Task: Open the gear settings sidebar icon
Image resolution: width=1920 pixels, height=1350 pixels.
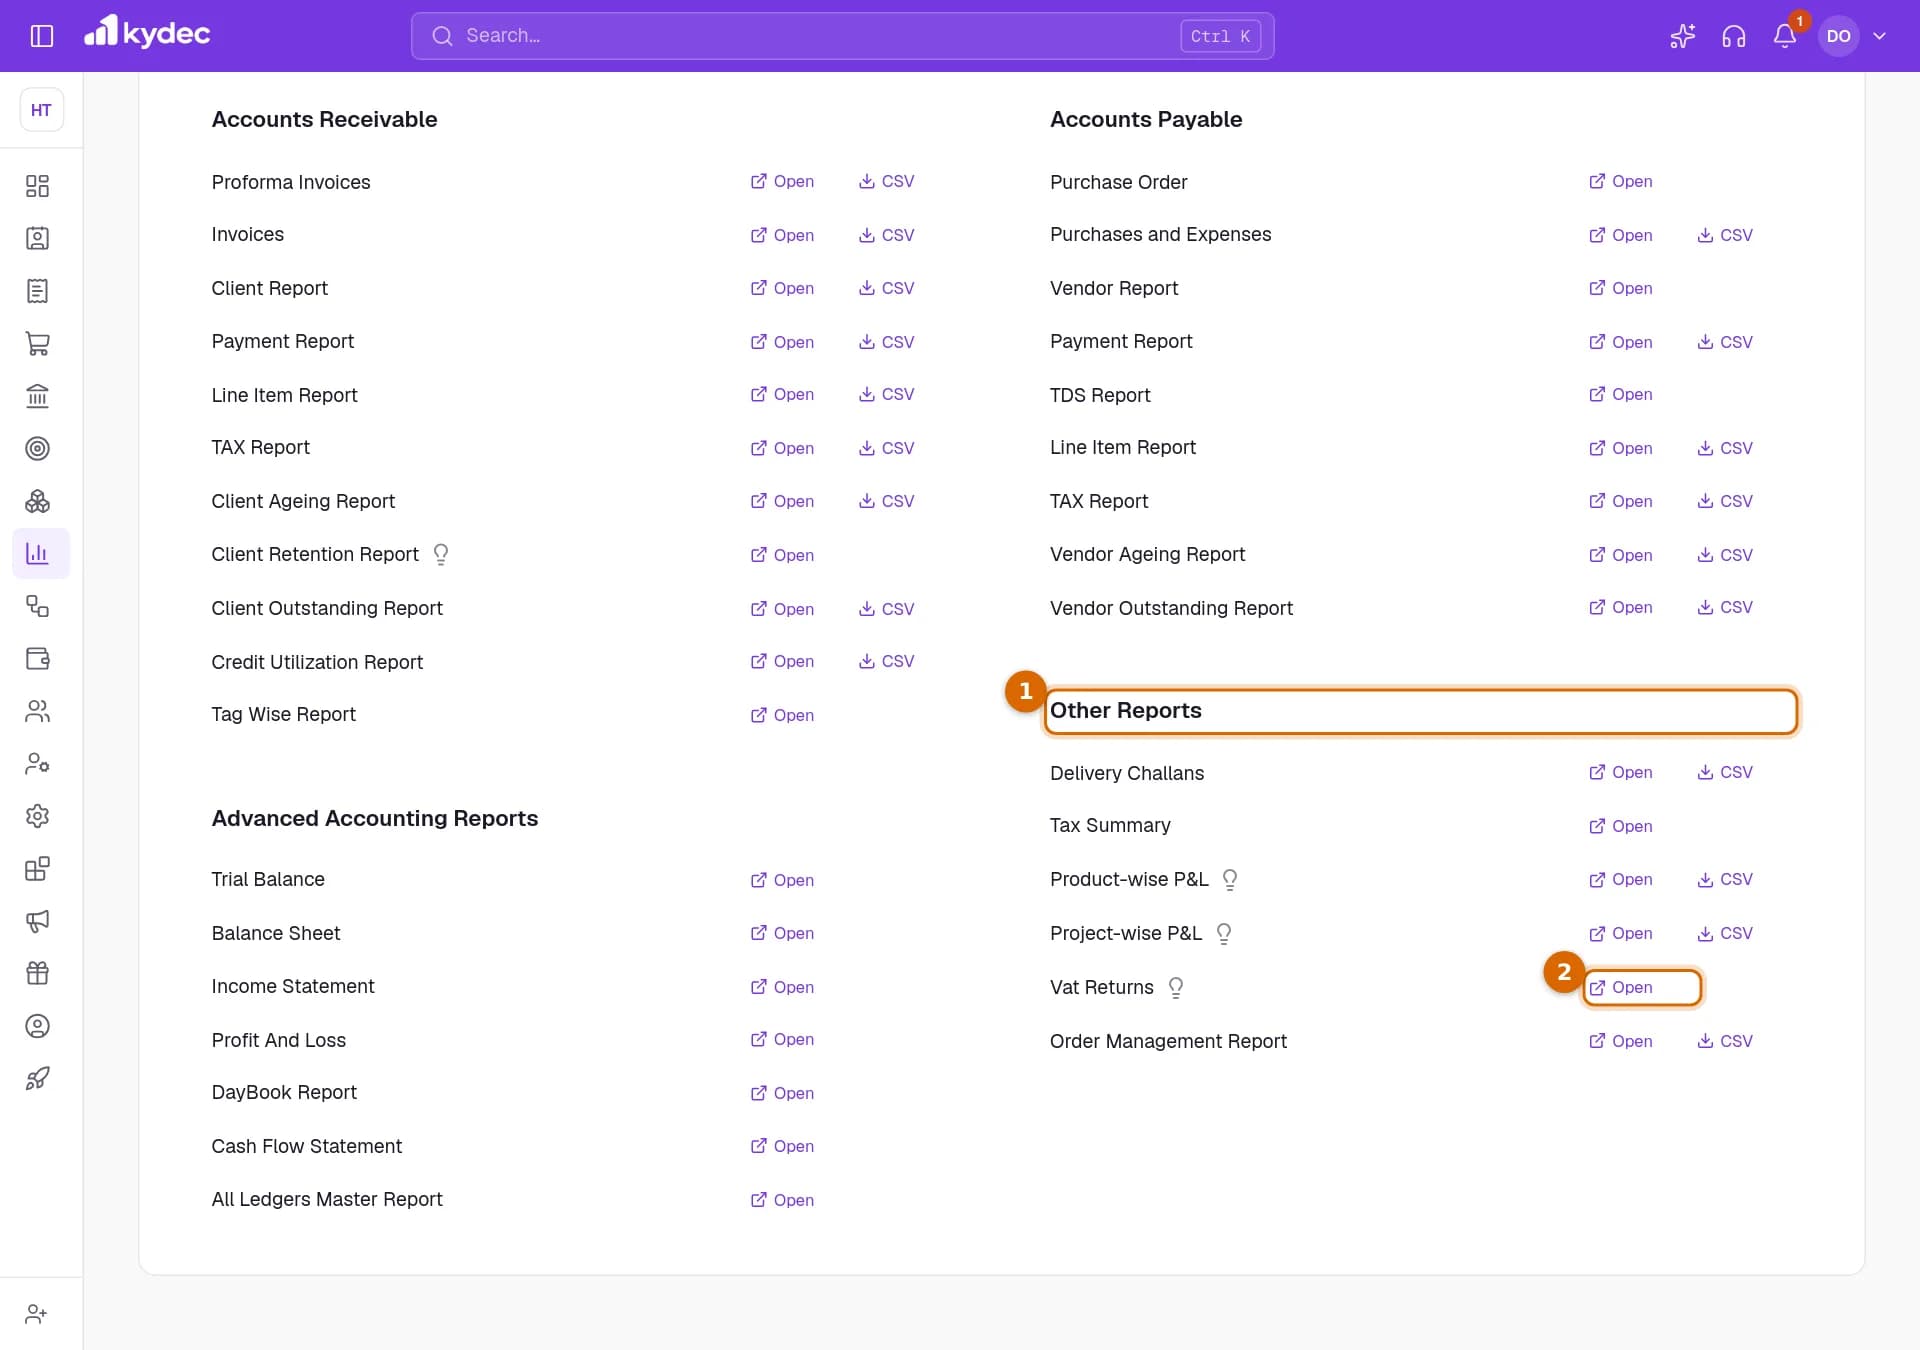Action: pyautogui.click(x=37, y=816)
